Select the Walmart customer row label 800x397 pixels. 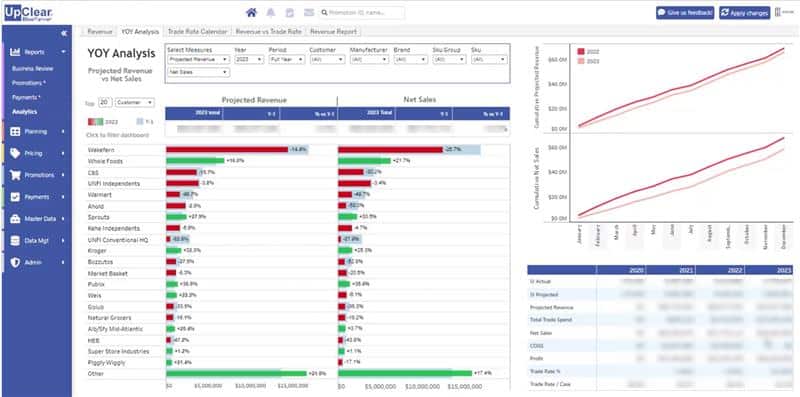[99, 195]
